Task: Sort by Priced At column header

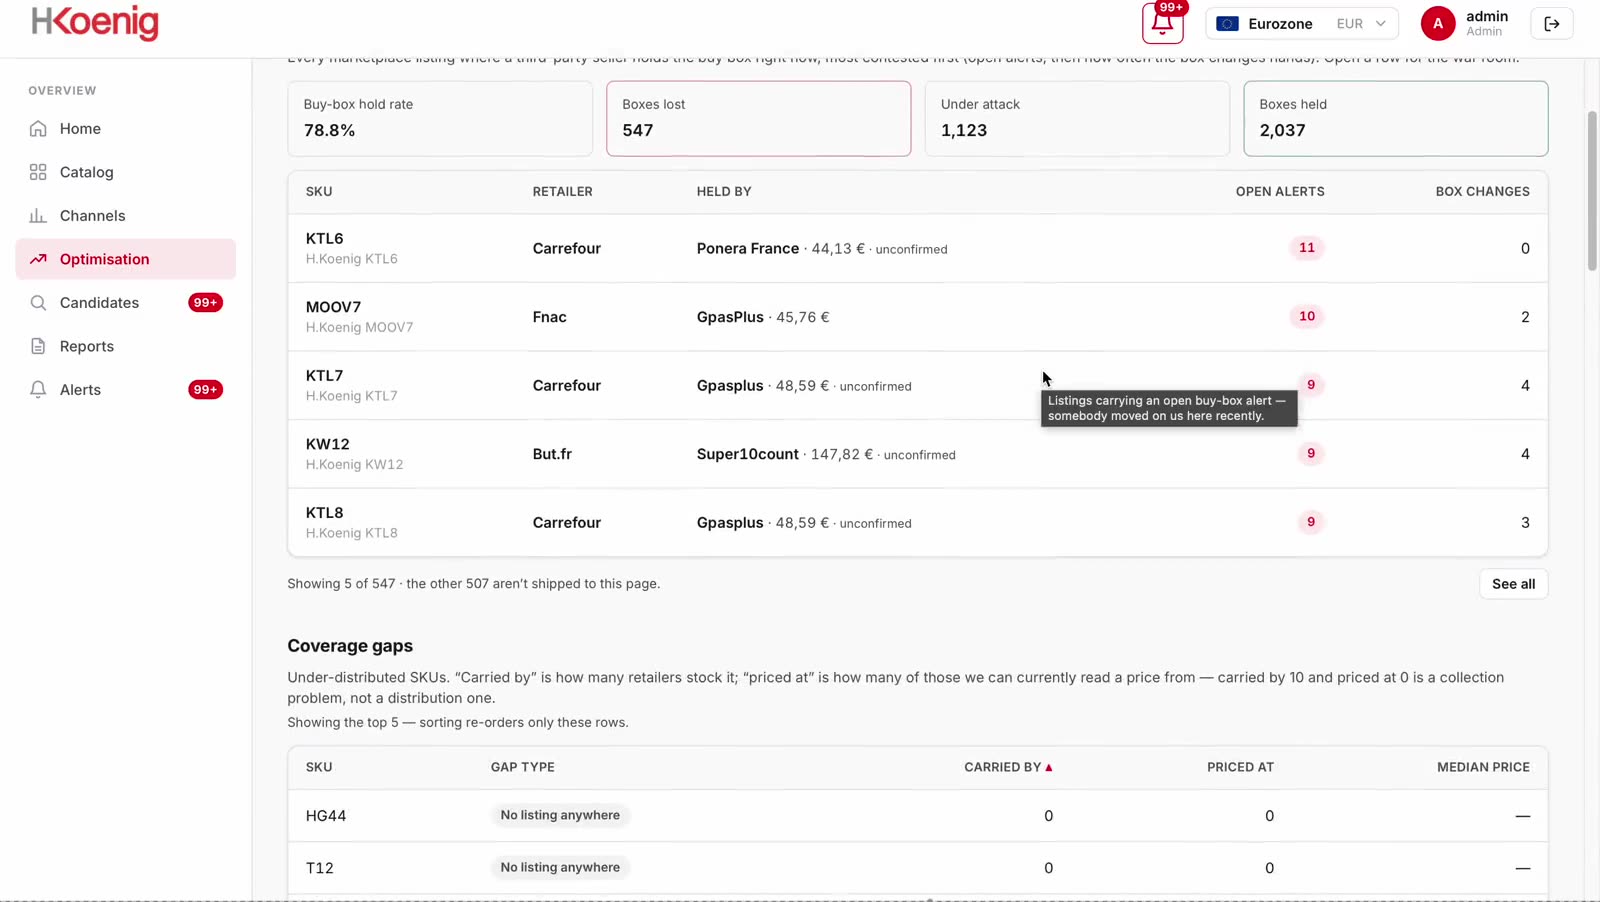Action: pyautogui.click(x=1240, y=767)
